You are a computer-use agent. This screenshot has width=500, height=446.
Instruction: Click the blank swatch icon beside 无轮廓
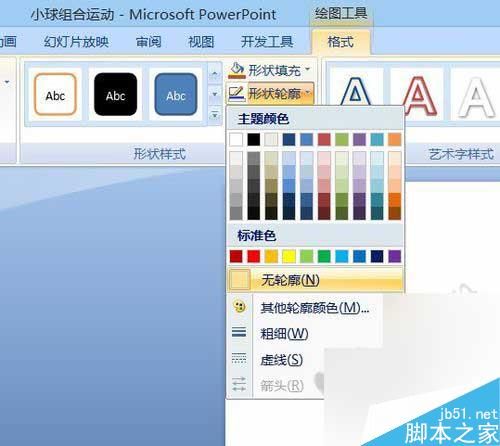pos(240,279)
